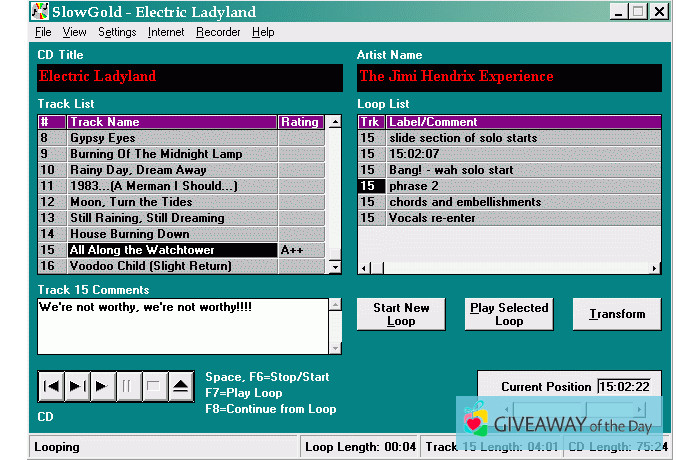Click the Start New Loop button
700x460 pixels.
pos(401,314)
